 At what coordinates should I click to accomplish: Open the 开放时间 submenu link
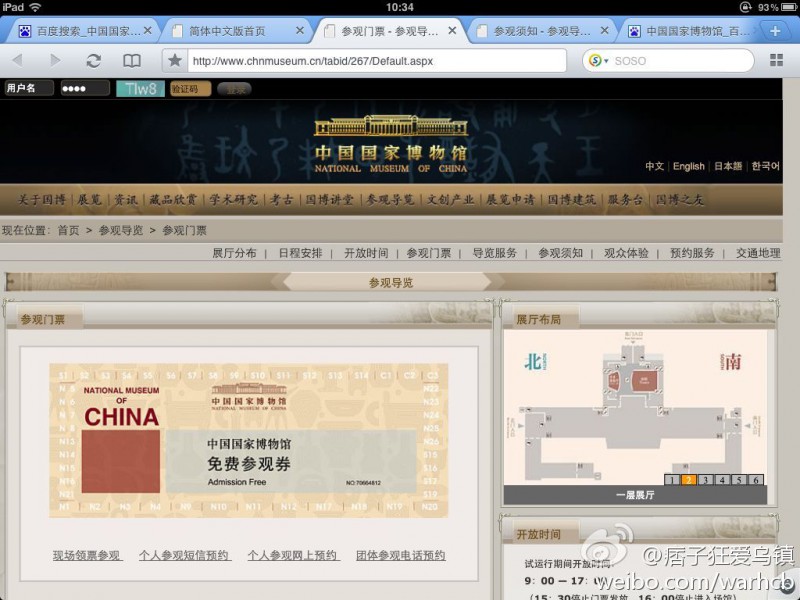coord(366,253)
